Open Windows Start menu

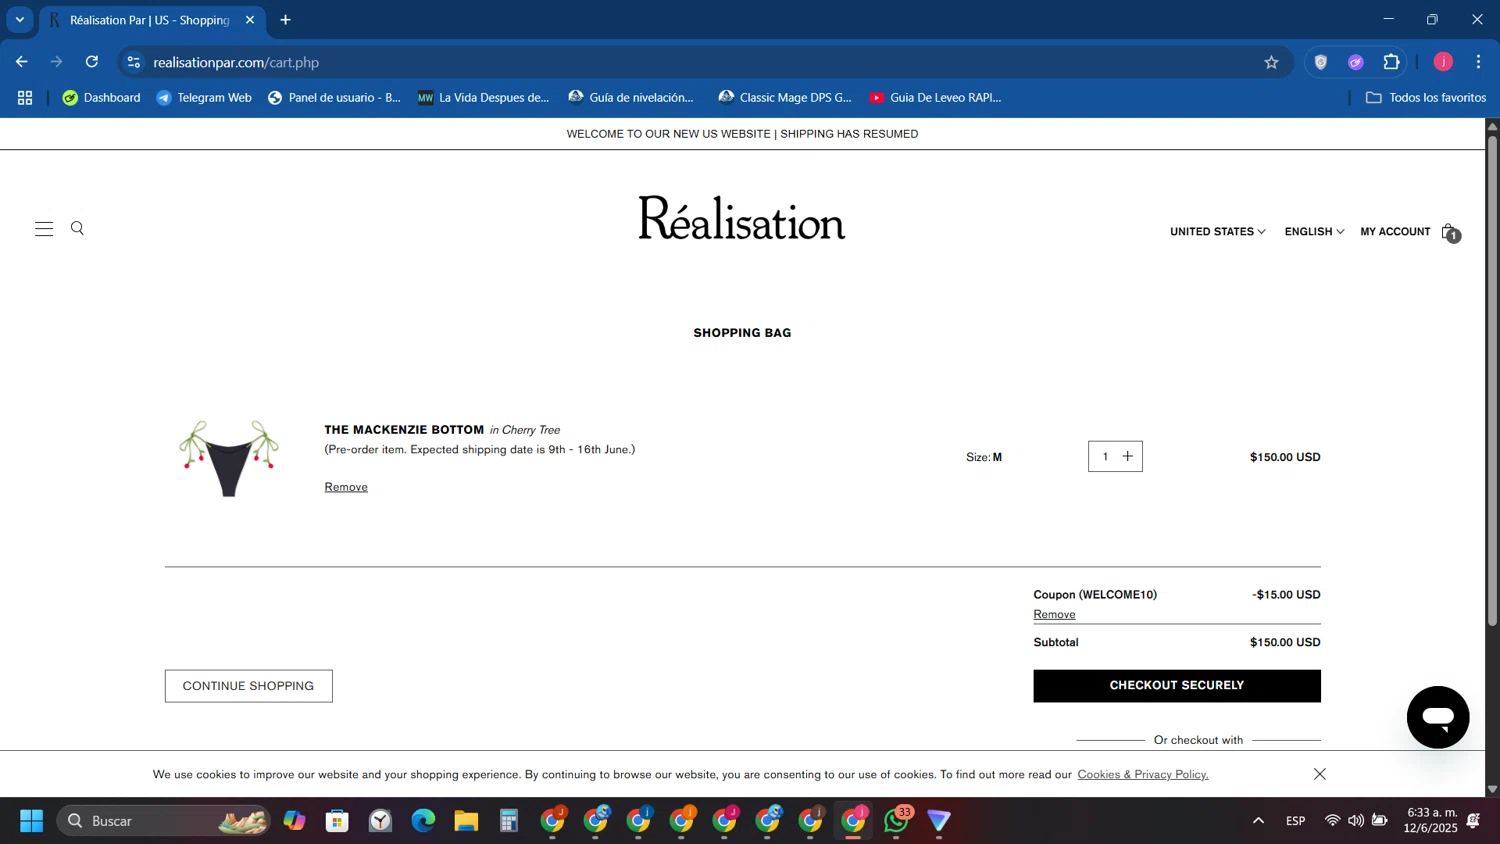(x=31, y=821)
